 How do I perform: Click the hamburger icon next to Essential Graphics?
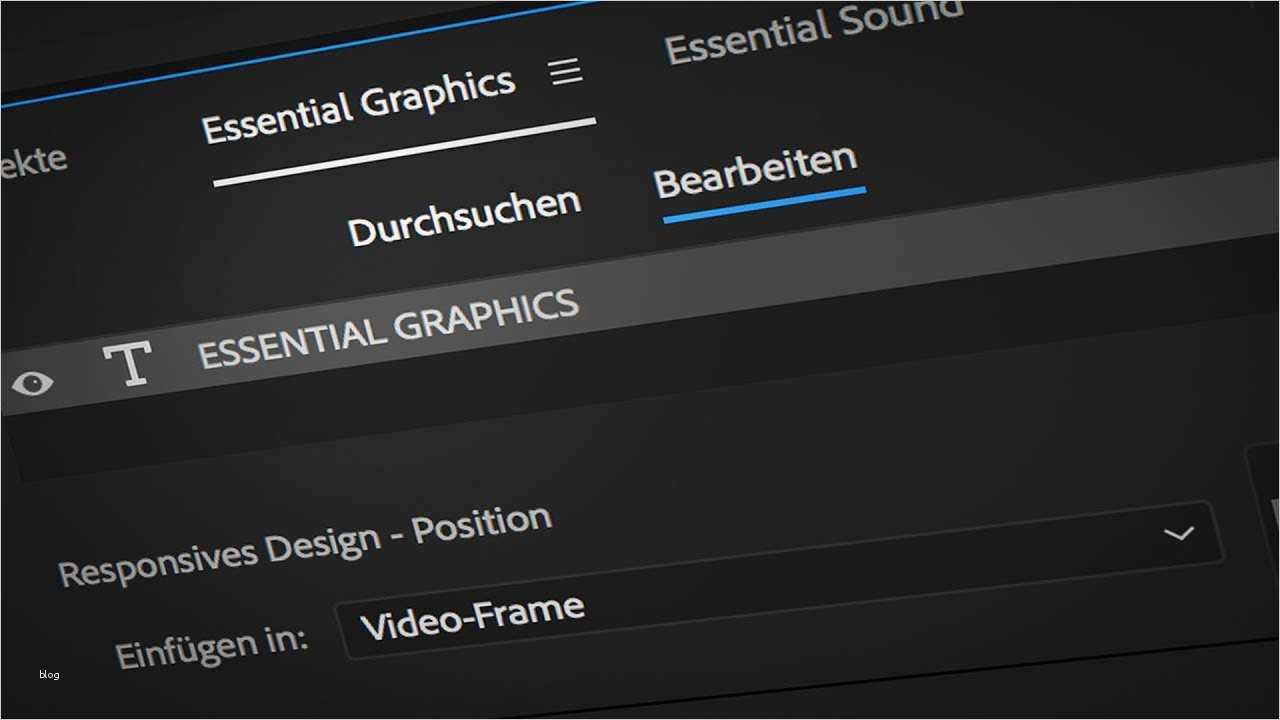coord(566,71)
